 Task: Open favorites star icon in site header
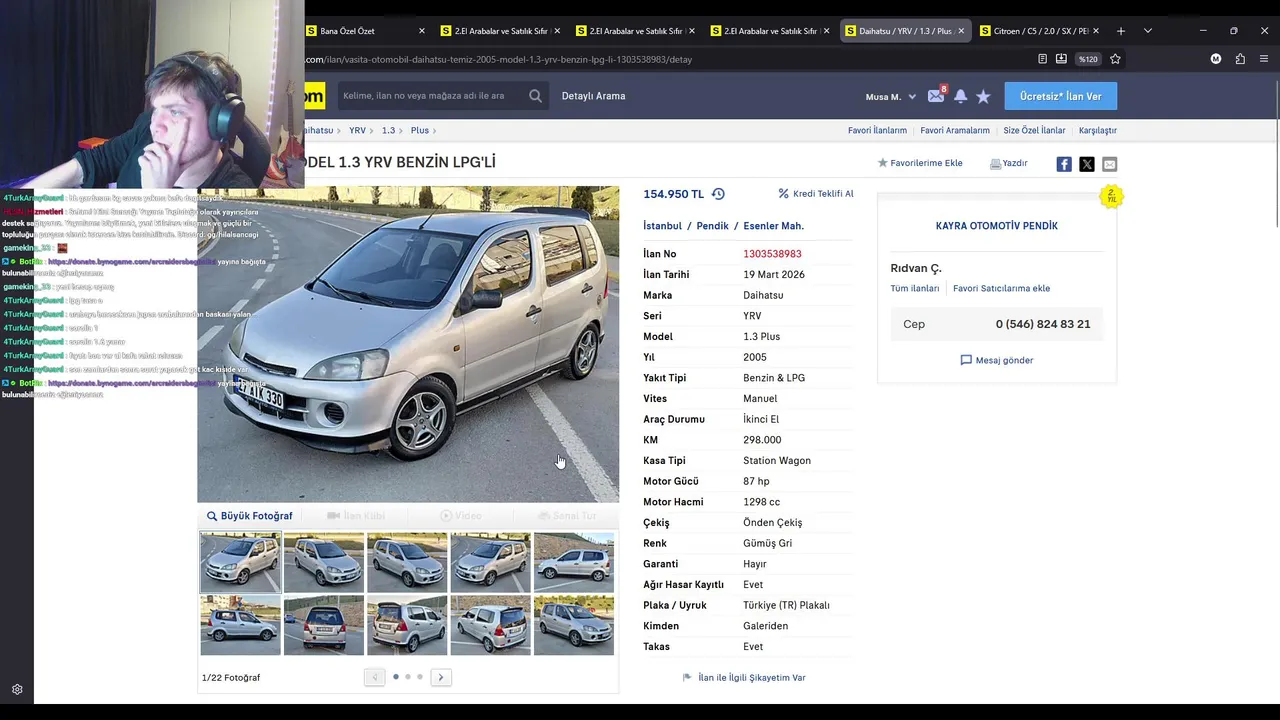click(x=983, y=96)
